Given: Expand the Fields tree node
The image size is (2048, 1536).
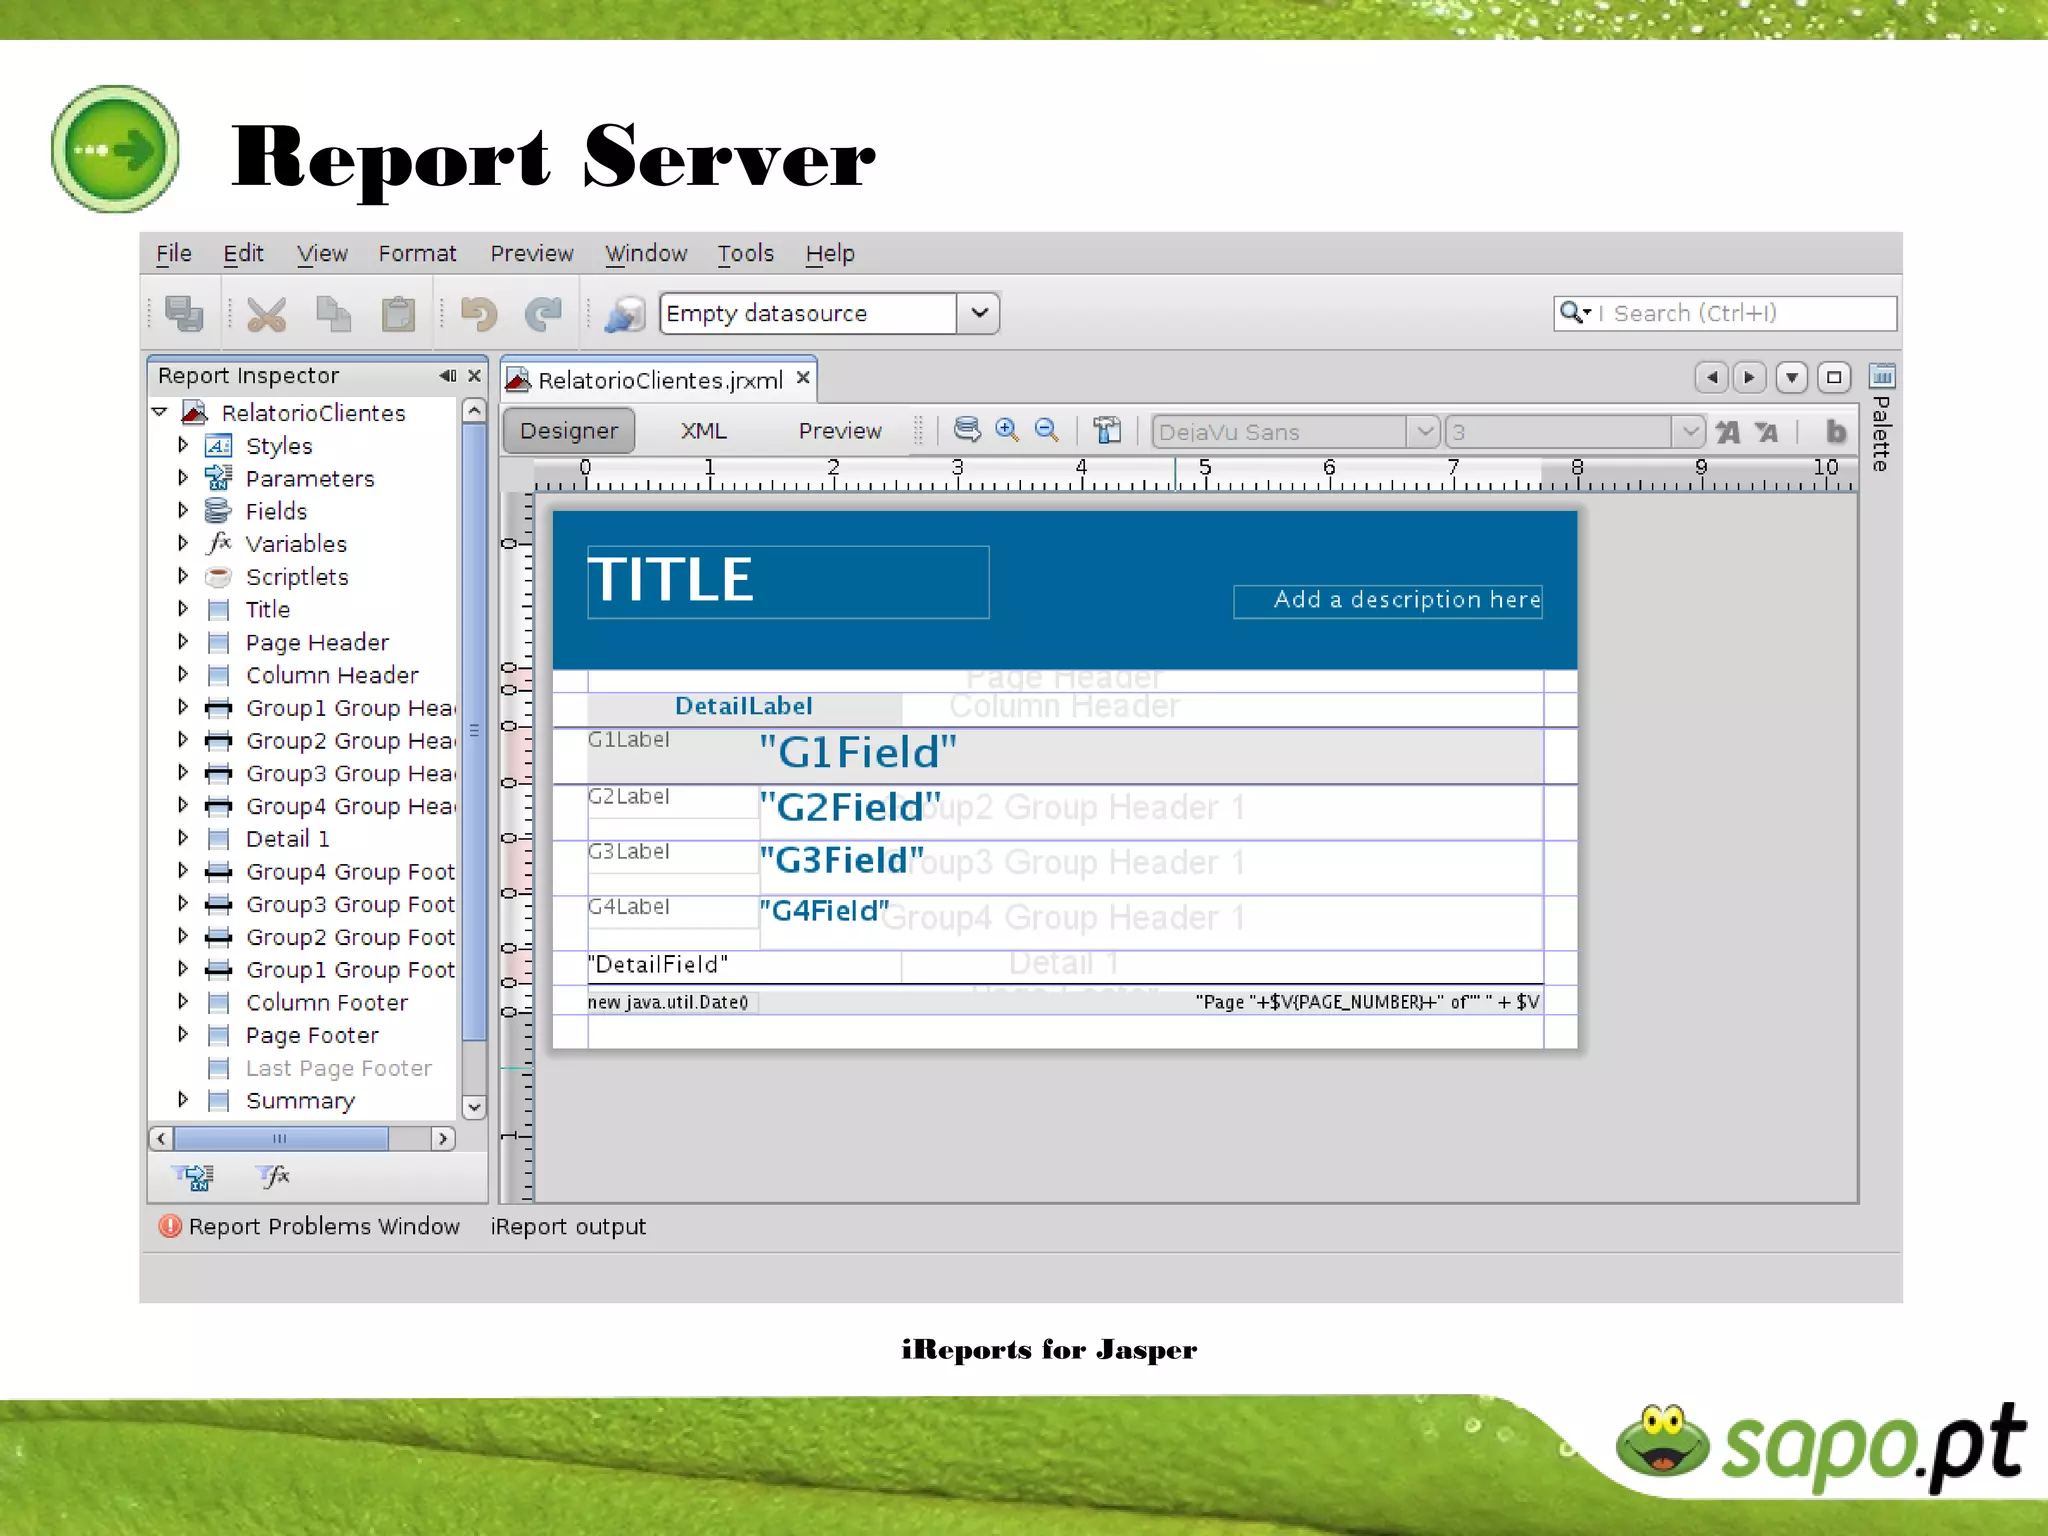Looking at the screenshot, I should click(x=183, y=510).
